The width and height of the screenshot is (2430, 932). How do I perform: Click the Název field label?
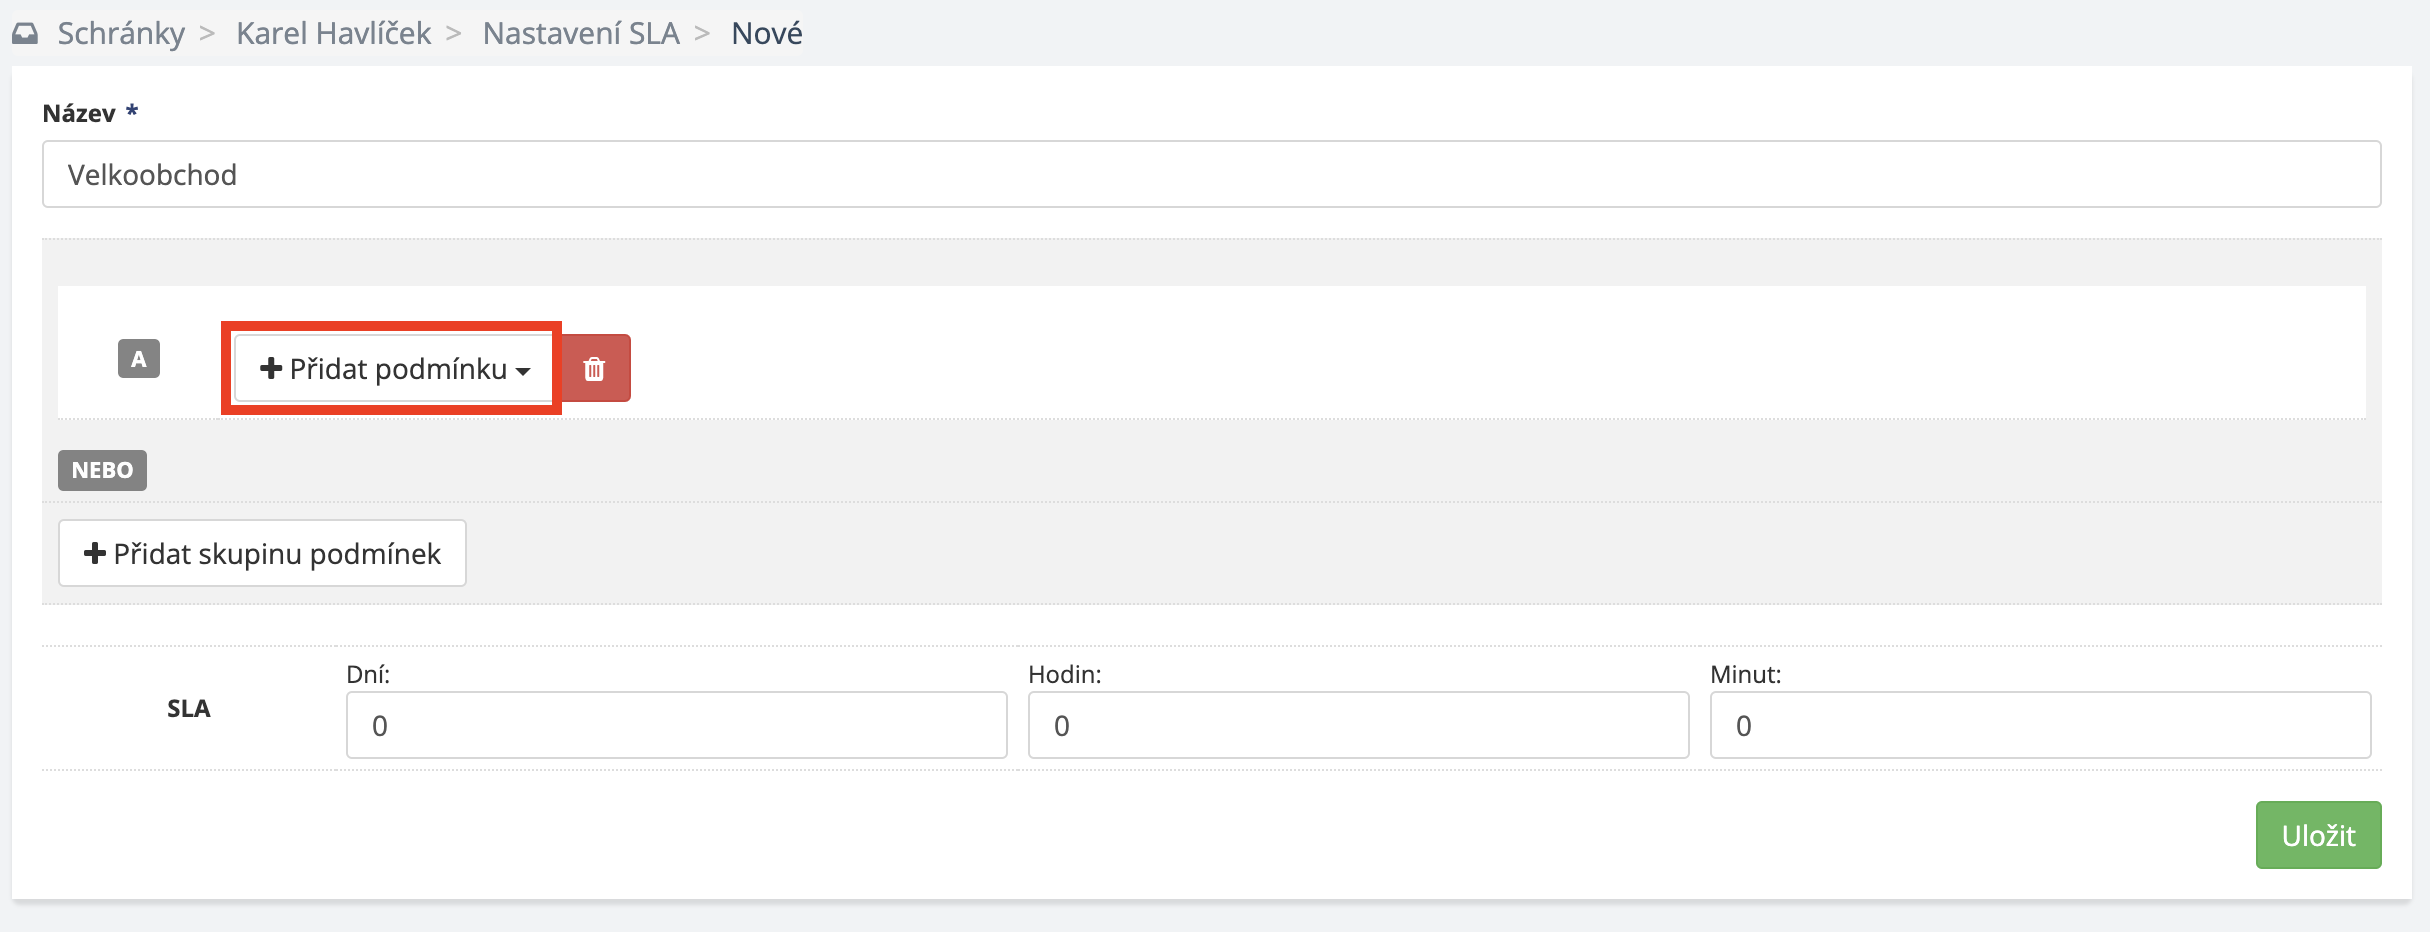tap(79, 114)
